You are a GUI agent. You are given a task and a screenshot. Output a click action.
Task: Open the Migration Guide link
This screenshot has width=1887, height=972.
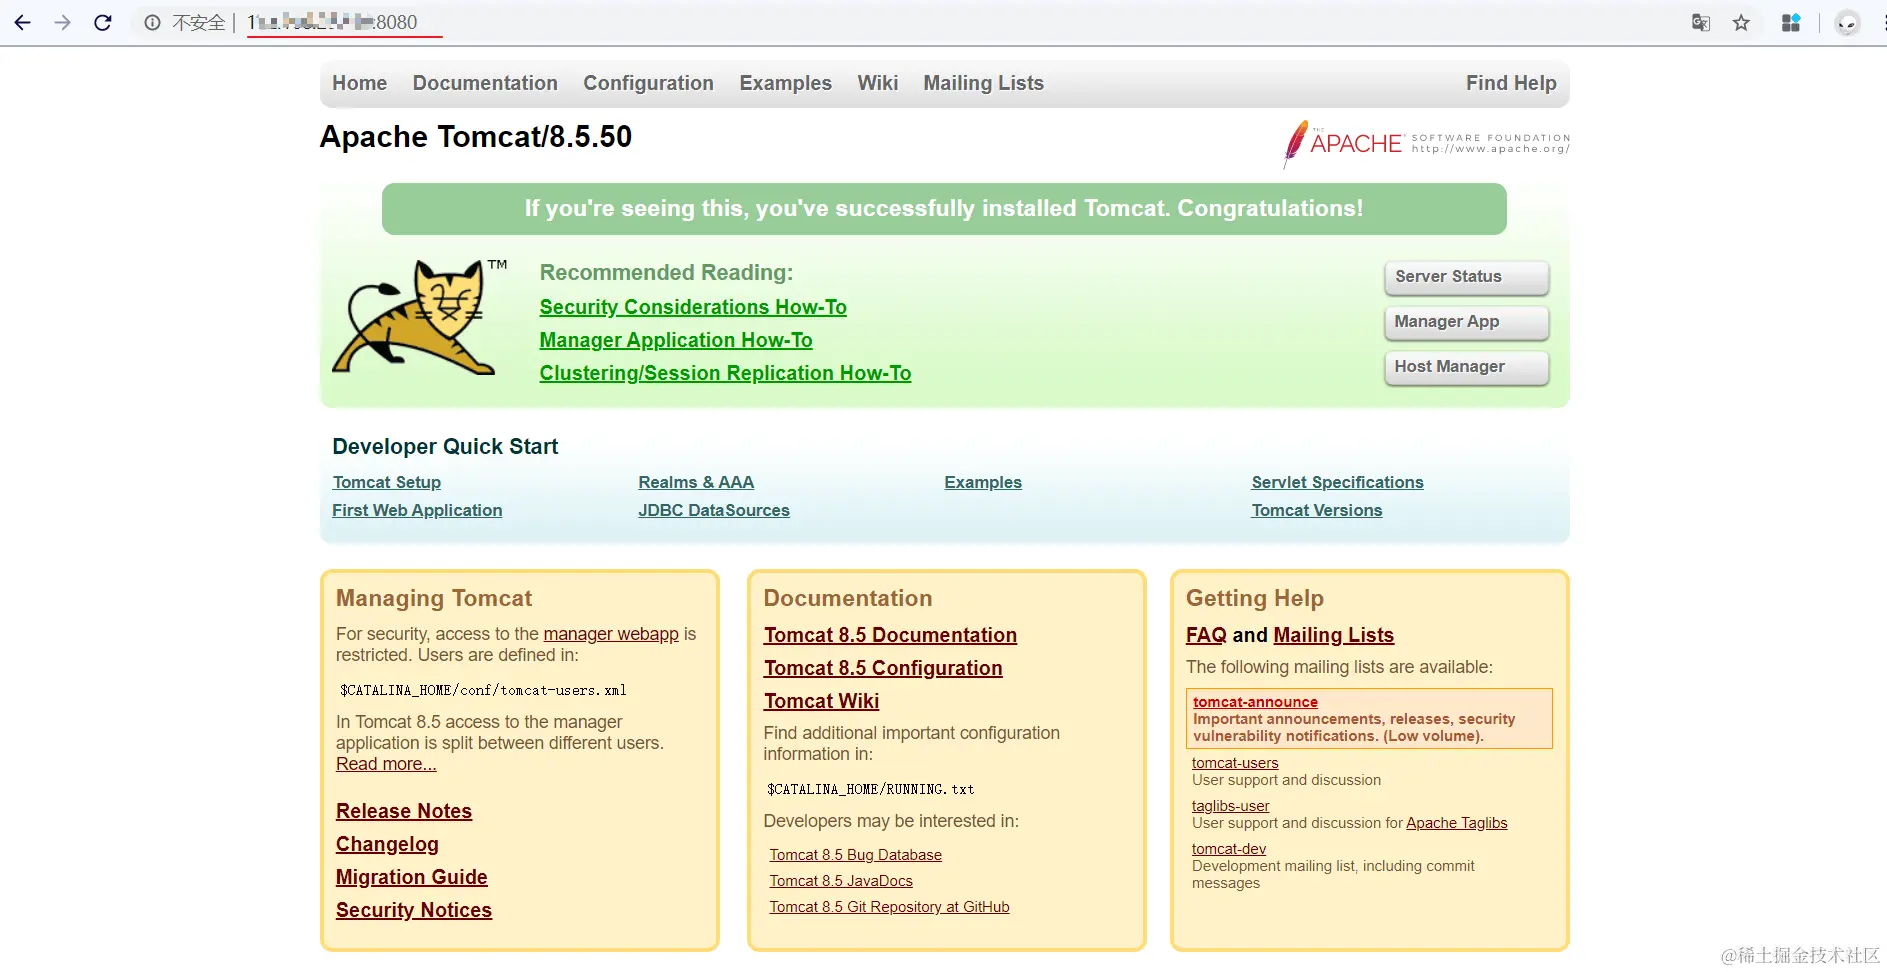(412, 877)
